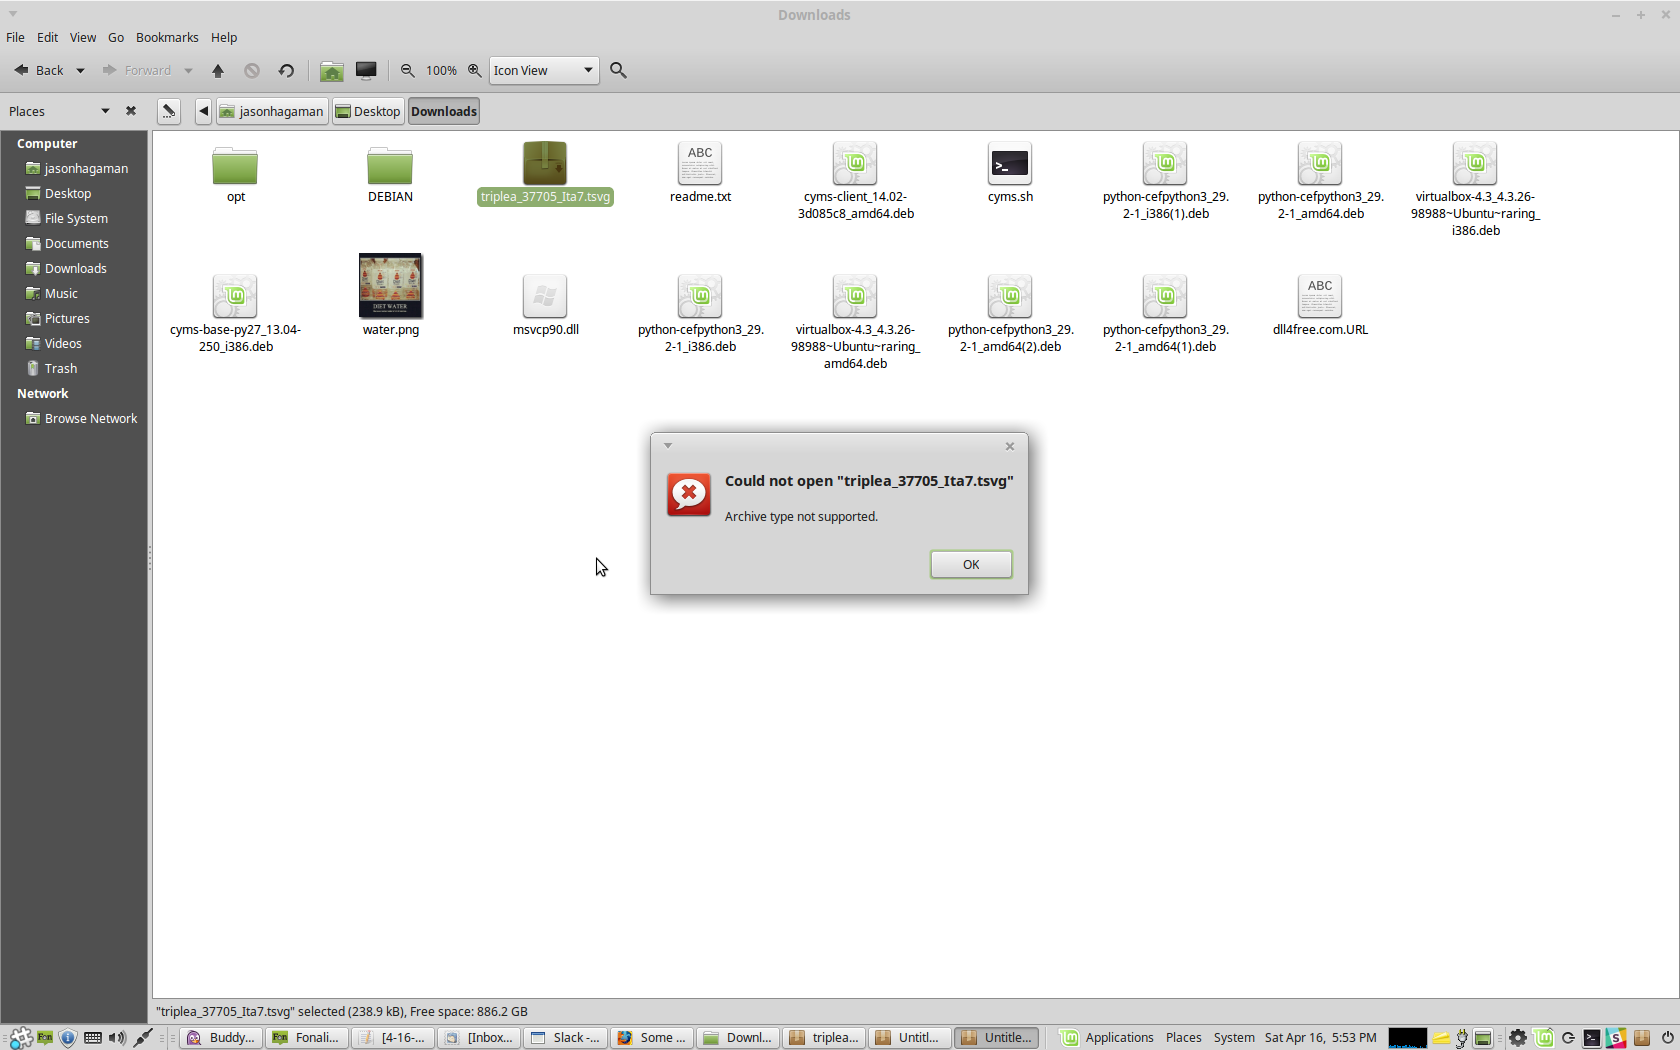The height and width of the screenshot is (1050, 1680).
Task: Open the File menu
Action: (15, 37)
